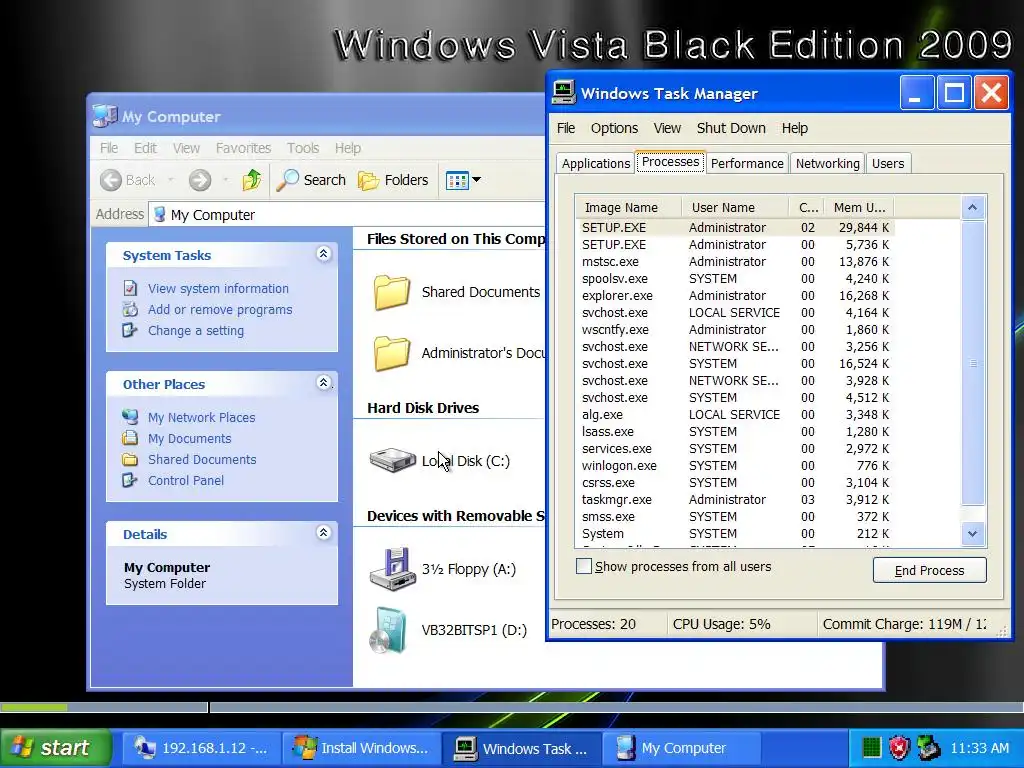Open Search in My Computer toolbar
The image size is (1024, 768).
tap(311, 180)
